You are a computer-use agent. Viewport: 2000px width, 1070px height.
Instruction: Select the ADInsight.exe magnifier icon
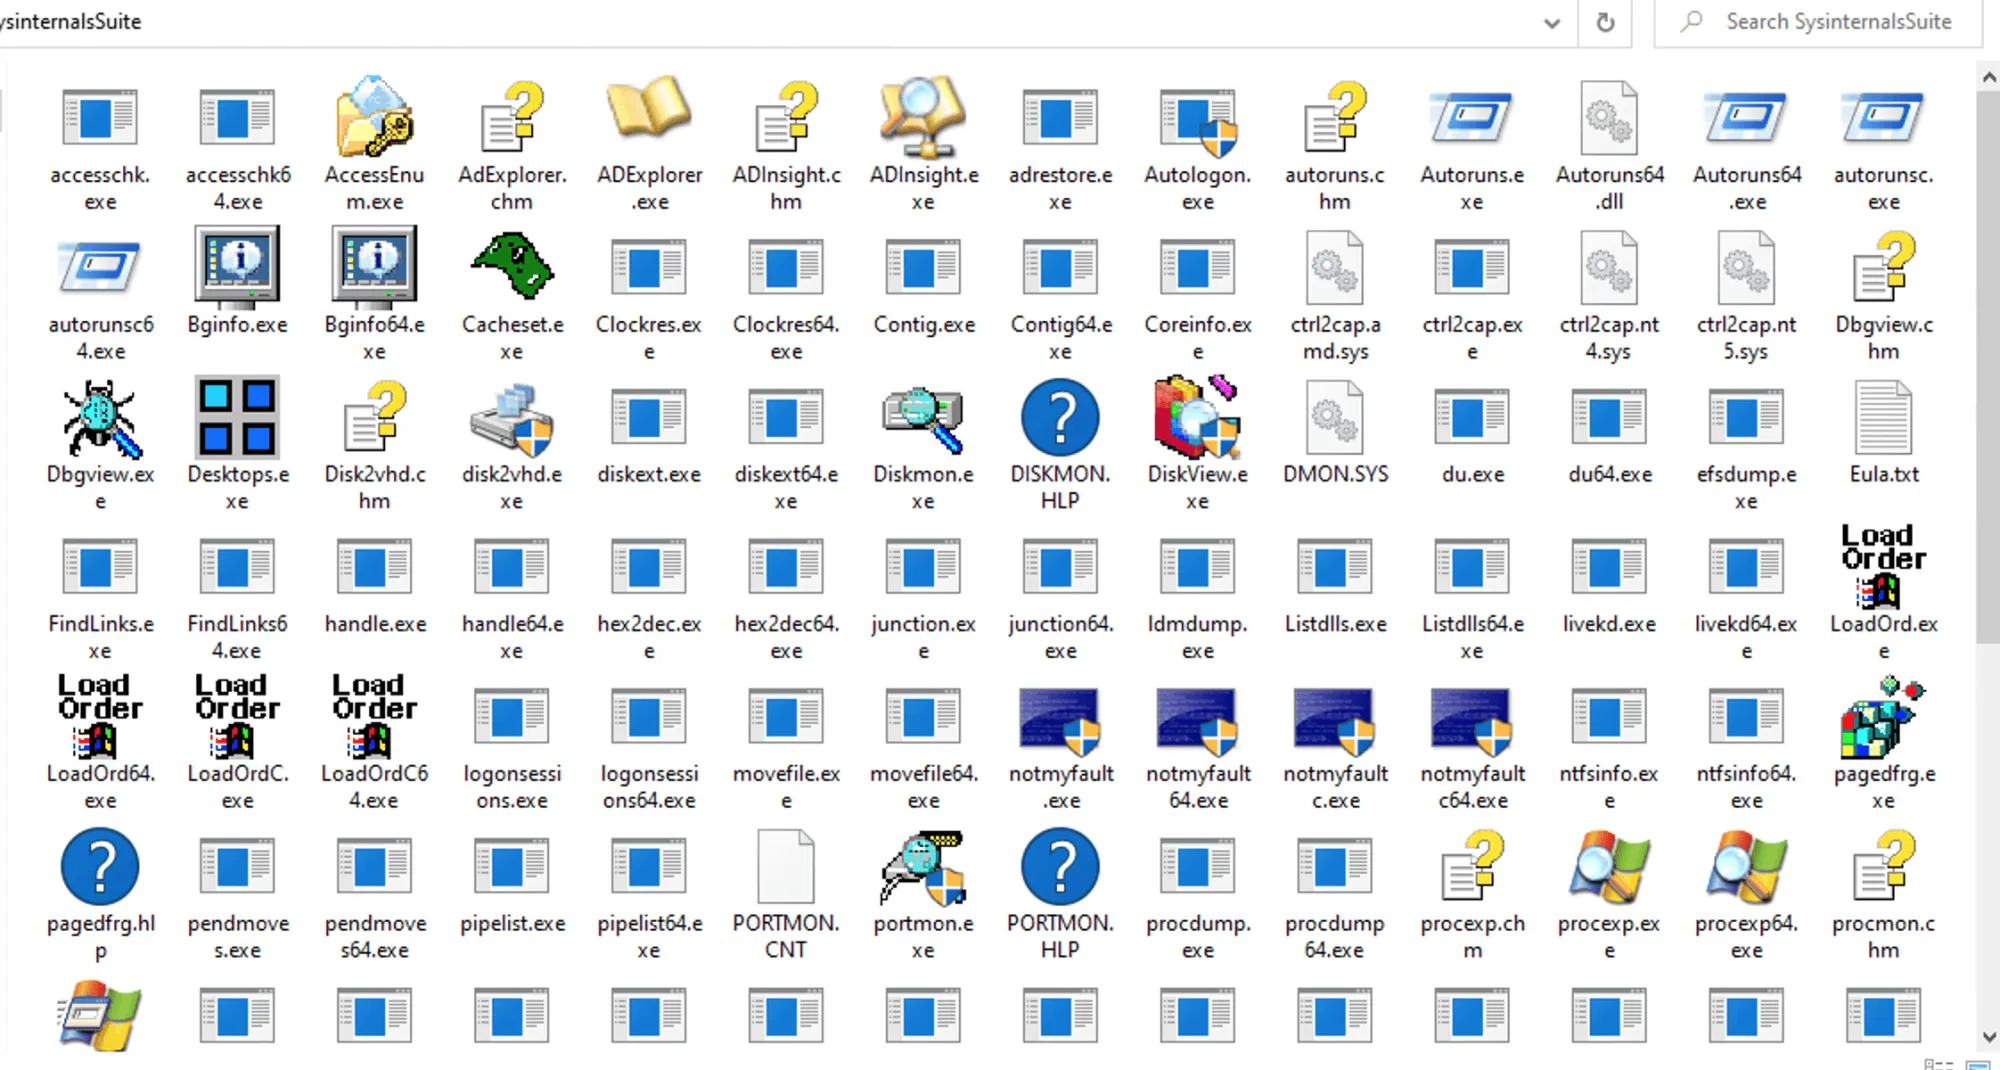click(923, 117)
